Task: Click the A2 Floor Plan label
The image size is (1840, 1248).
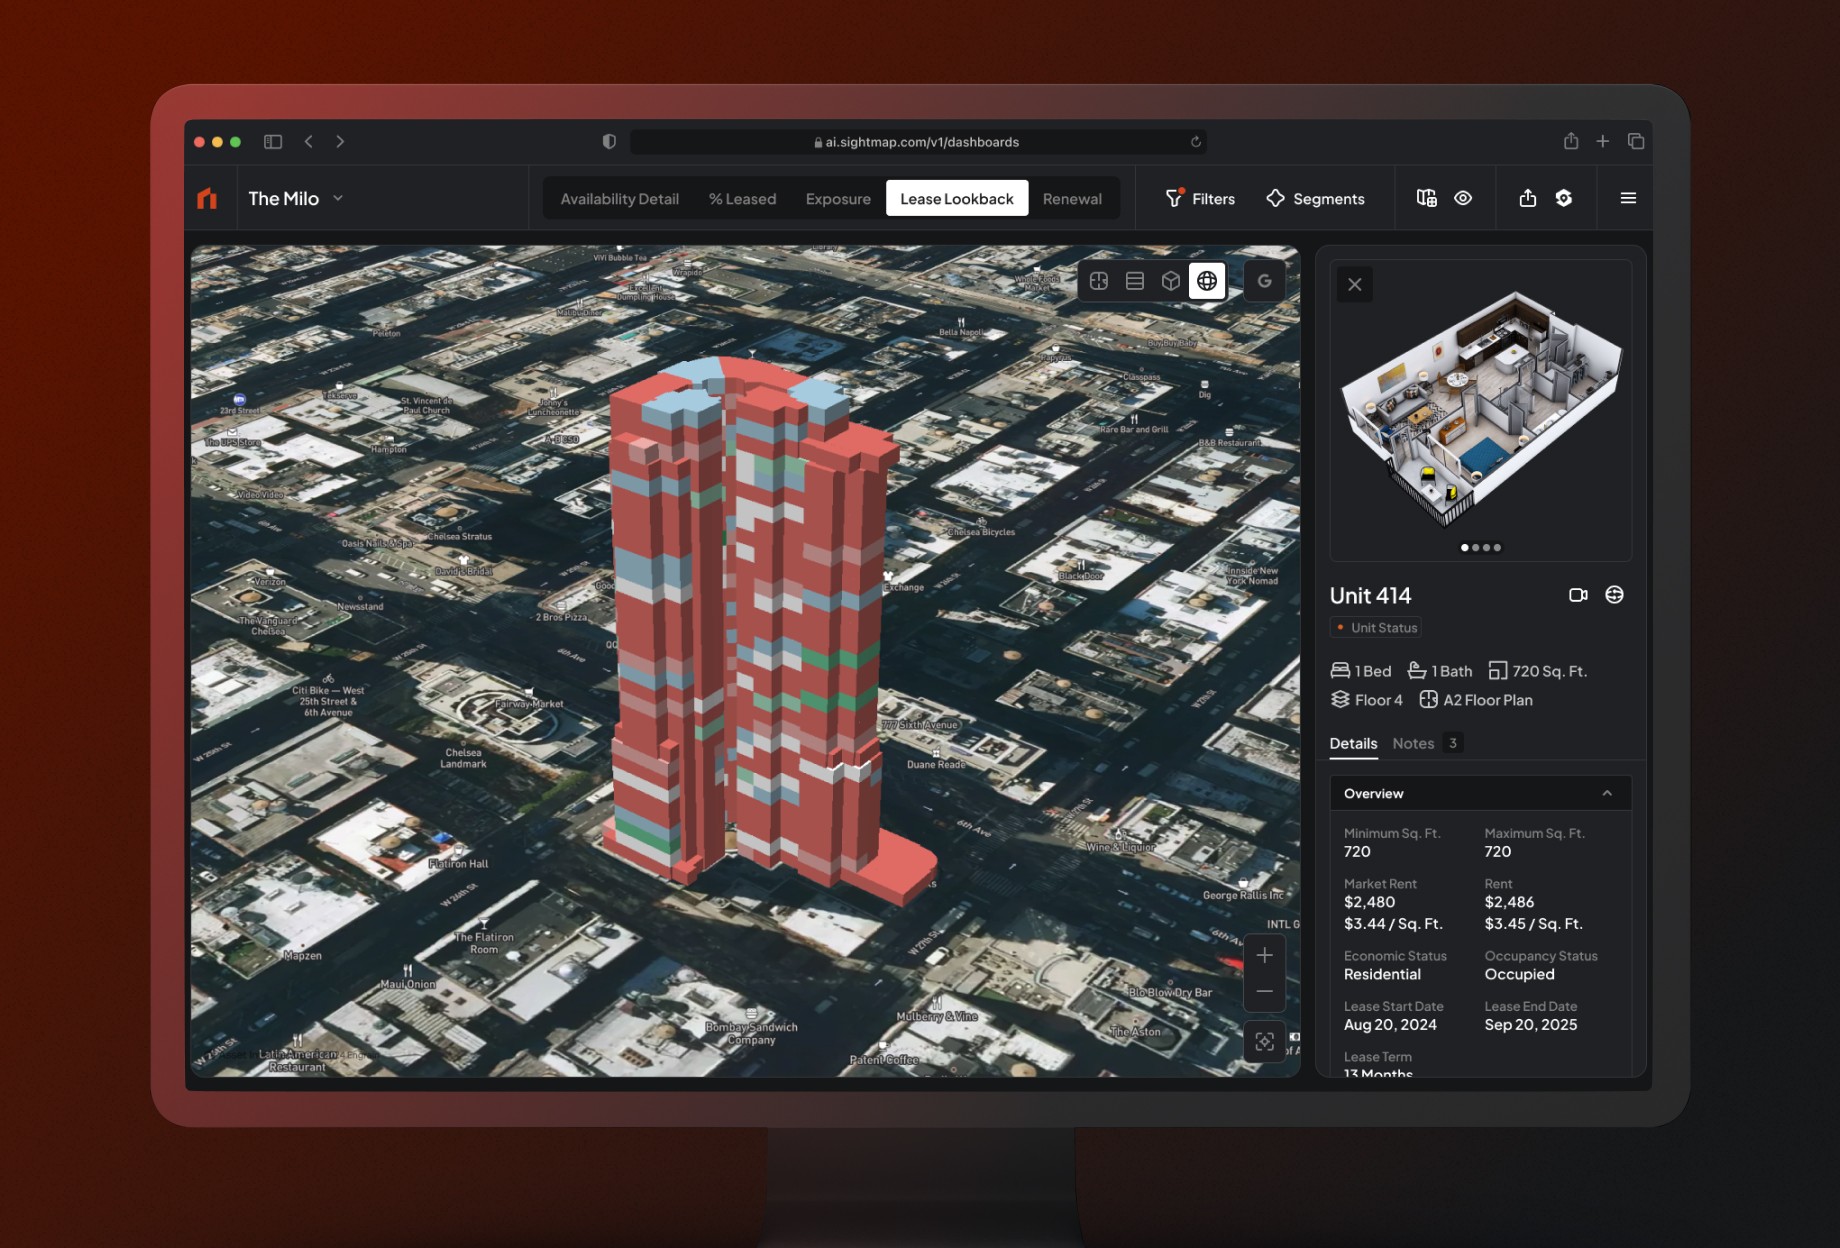Action: pos(1476,700)
